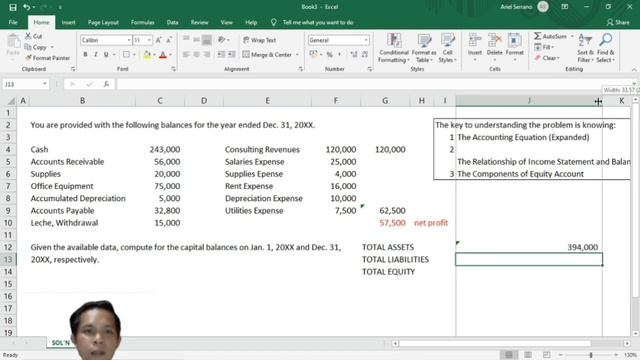The height and width of the screenshot is (360, 640).
Task: Apply the yellow fill color bucket
Action: coord(147,54)
